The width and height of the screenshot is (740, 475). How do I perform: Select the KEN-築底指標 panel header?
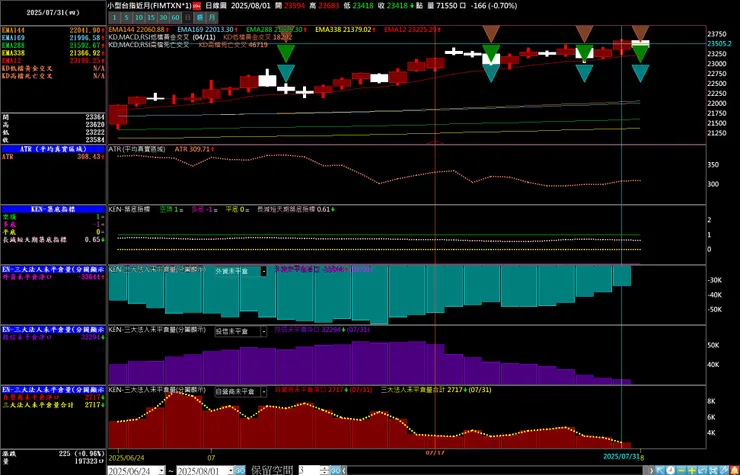(x=53, y=209)
